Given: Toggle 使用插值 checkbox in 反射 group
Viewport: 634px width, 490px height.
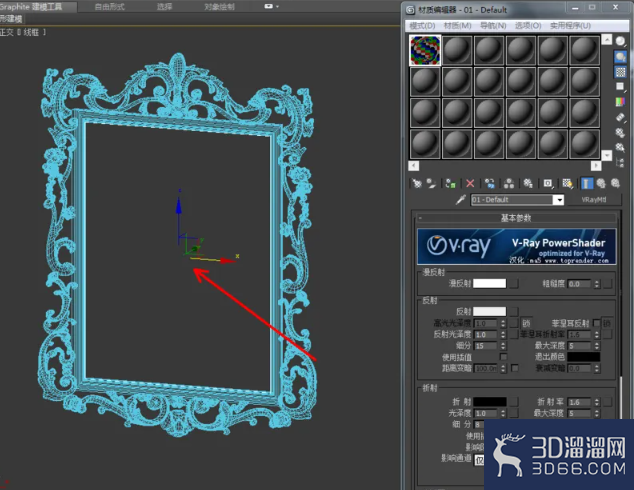Looking at the screenshot, I should point(503,357).
